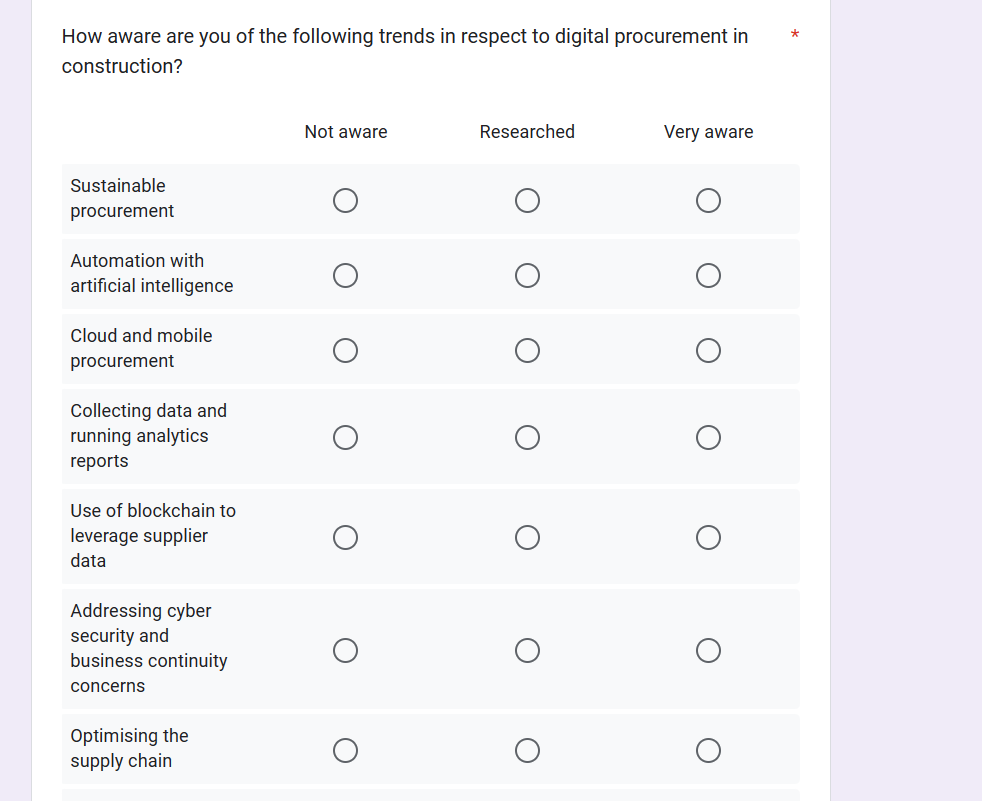
Task: Pick 'Researched' for Cloud and mobile procurement
Action: point(528,350)
